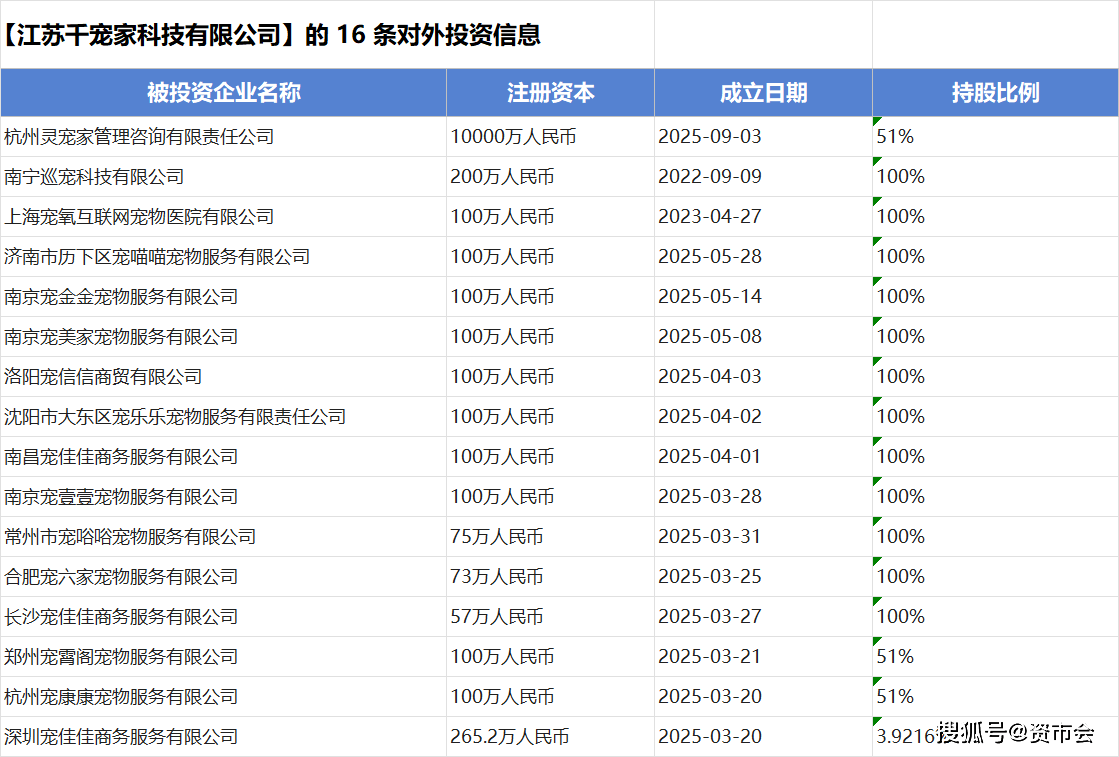Select the 57万人民币 capital cell
Screen dimensions: 1119x757
(497, 617)
